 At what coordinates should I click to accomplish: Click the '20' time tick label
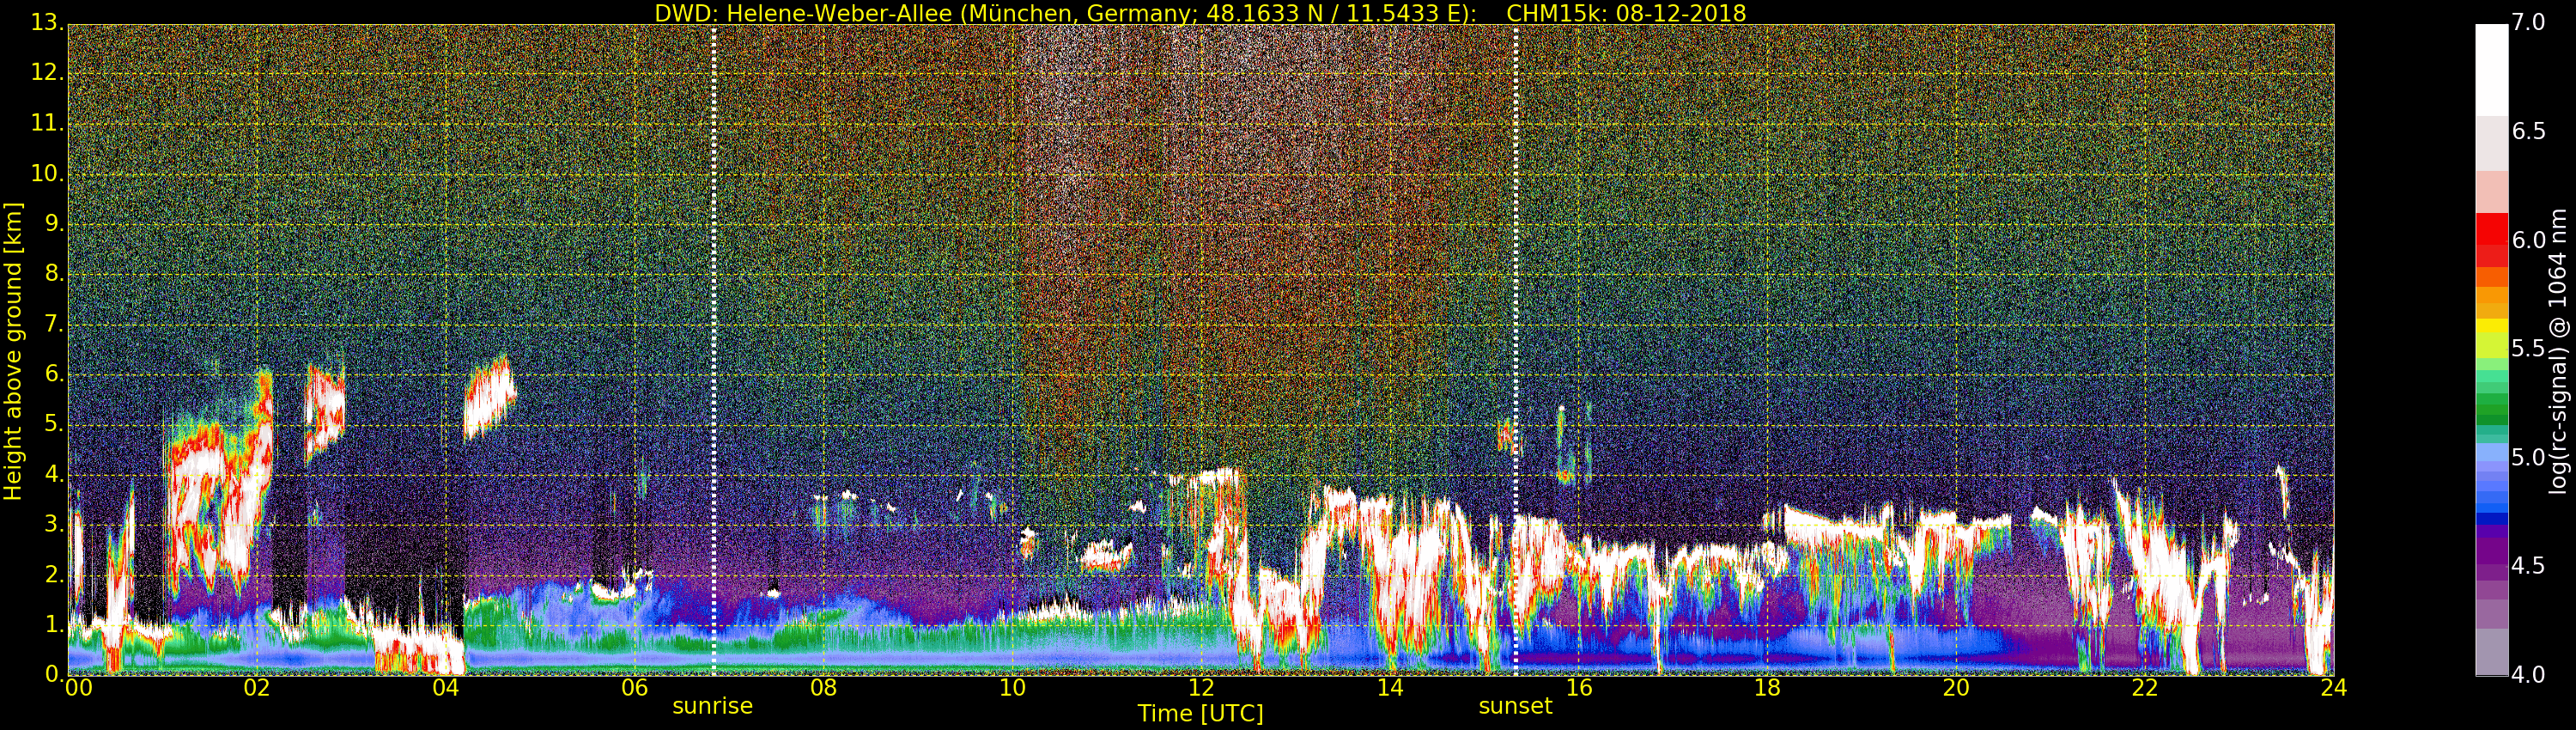coord(1956,688)
